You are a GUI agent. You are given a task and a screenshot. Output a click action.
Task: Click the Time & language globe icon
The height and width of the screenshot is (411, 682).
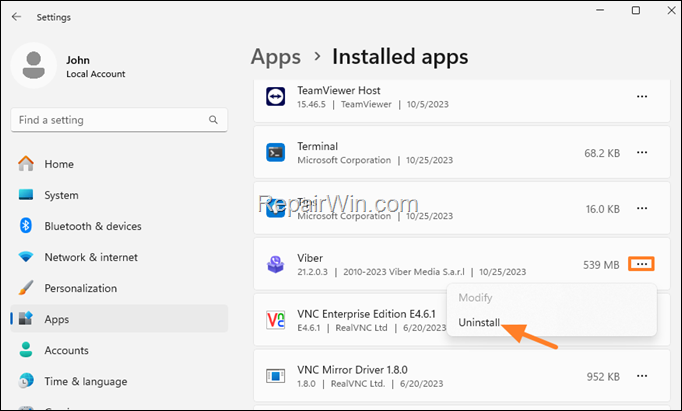[26, 381]
